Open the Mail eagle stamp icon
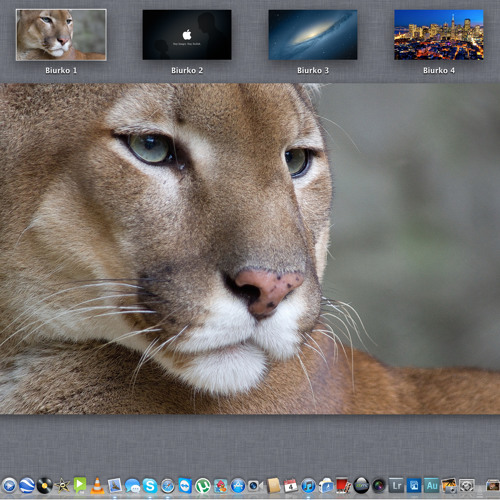This screenshot has height=500, width=500. [115, 485]
